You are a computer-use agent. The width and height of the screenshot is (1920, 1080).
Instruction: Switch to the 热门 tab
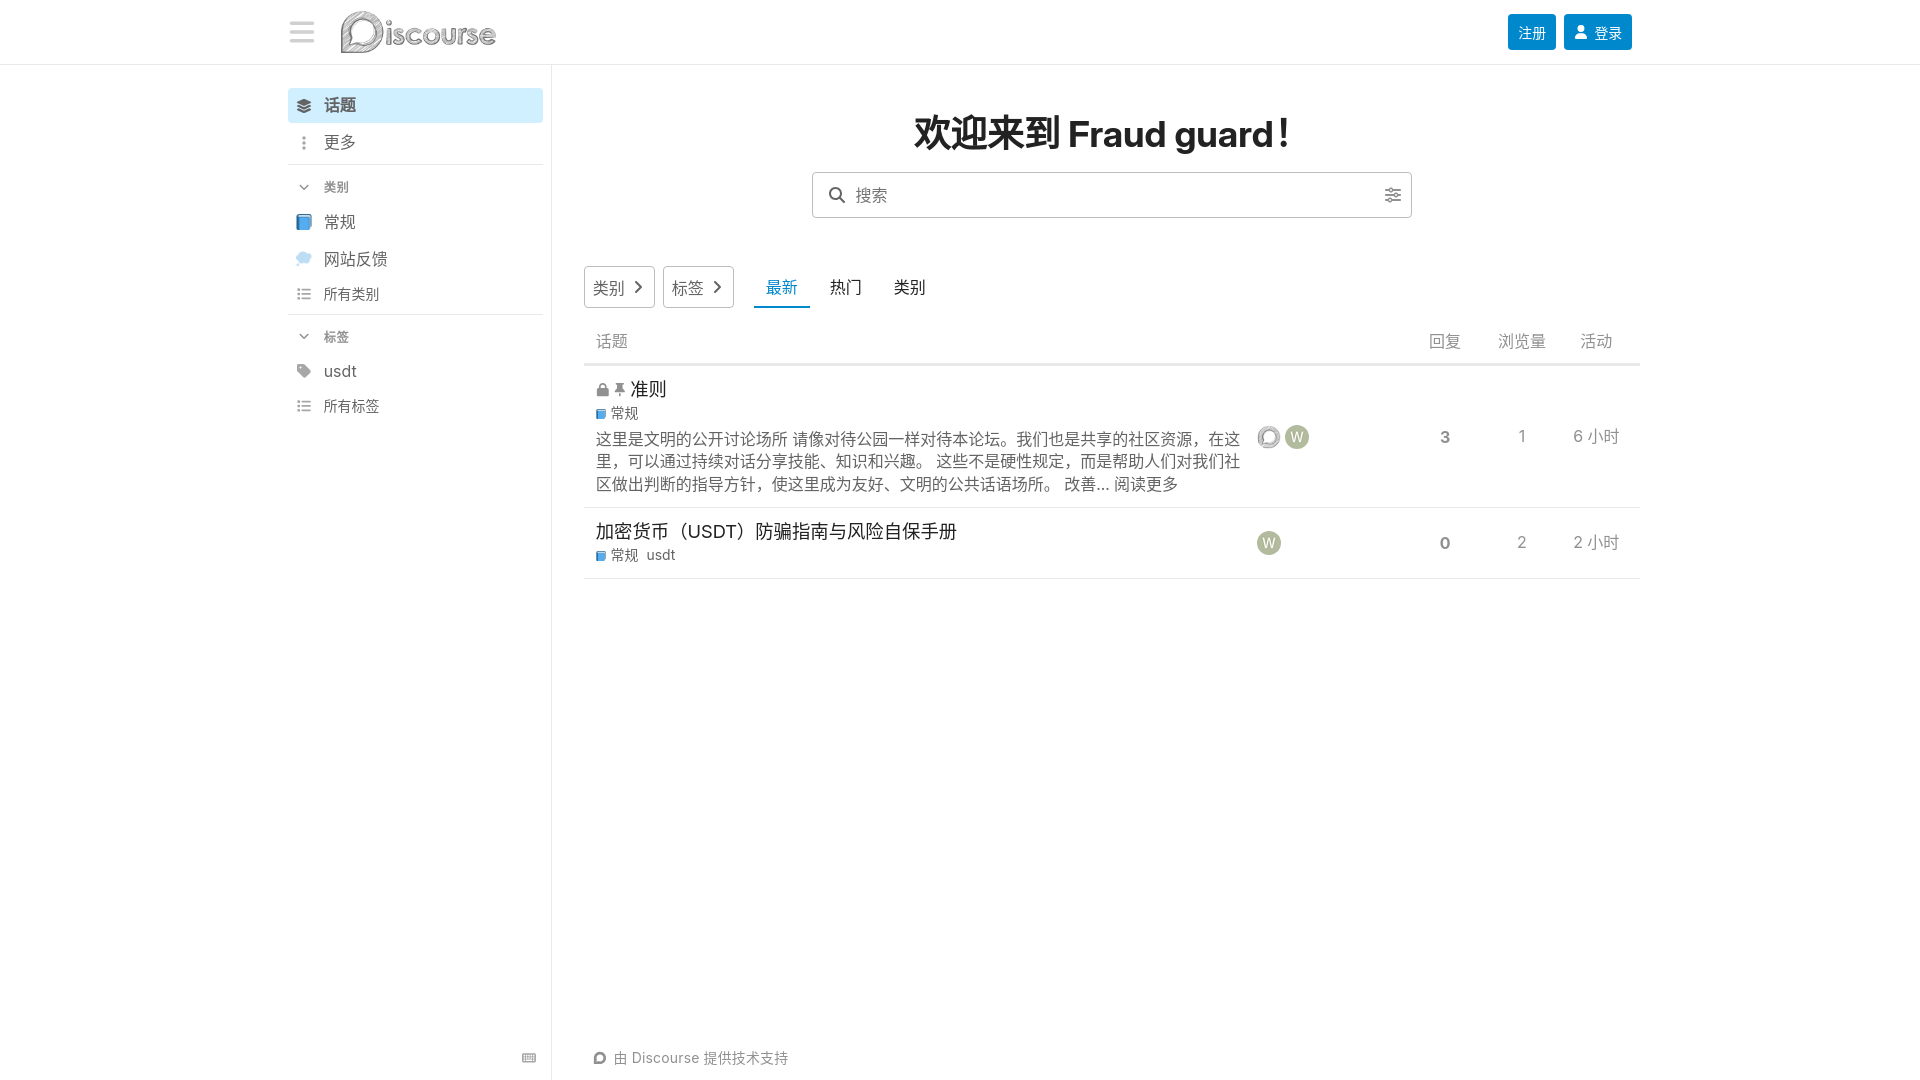click(x=846, y=287)
